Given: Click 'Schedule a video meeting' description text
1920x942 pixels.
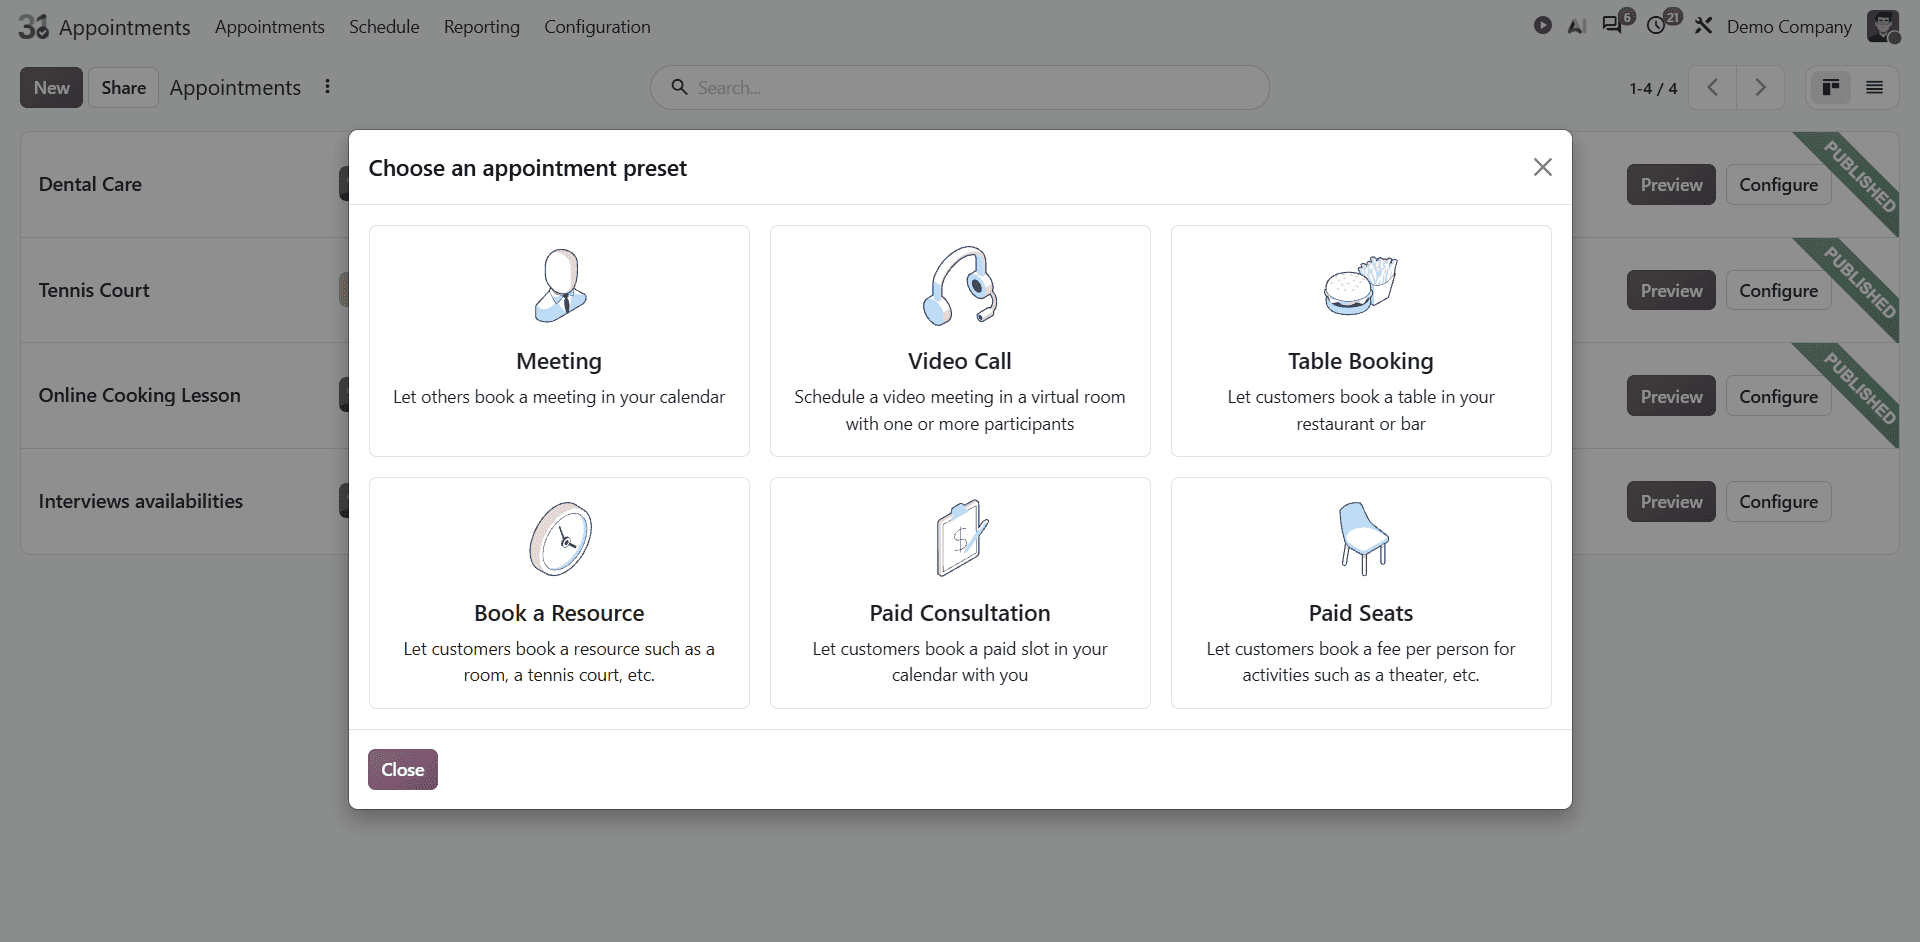Looking at the screenshot, I should 960,410.
